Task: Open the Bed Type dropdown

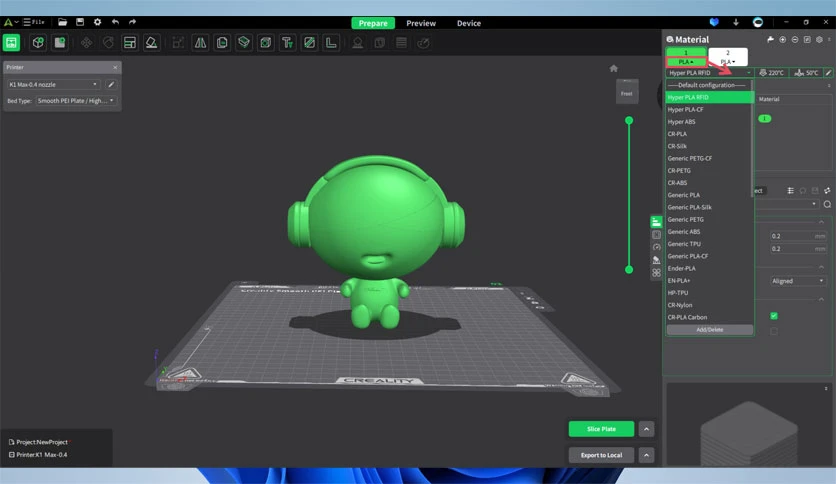Action: click(76, 100)
